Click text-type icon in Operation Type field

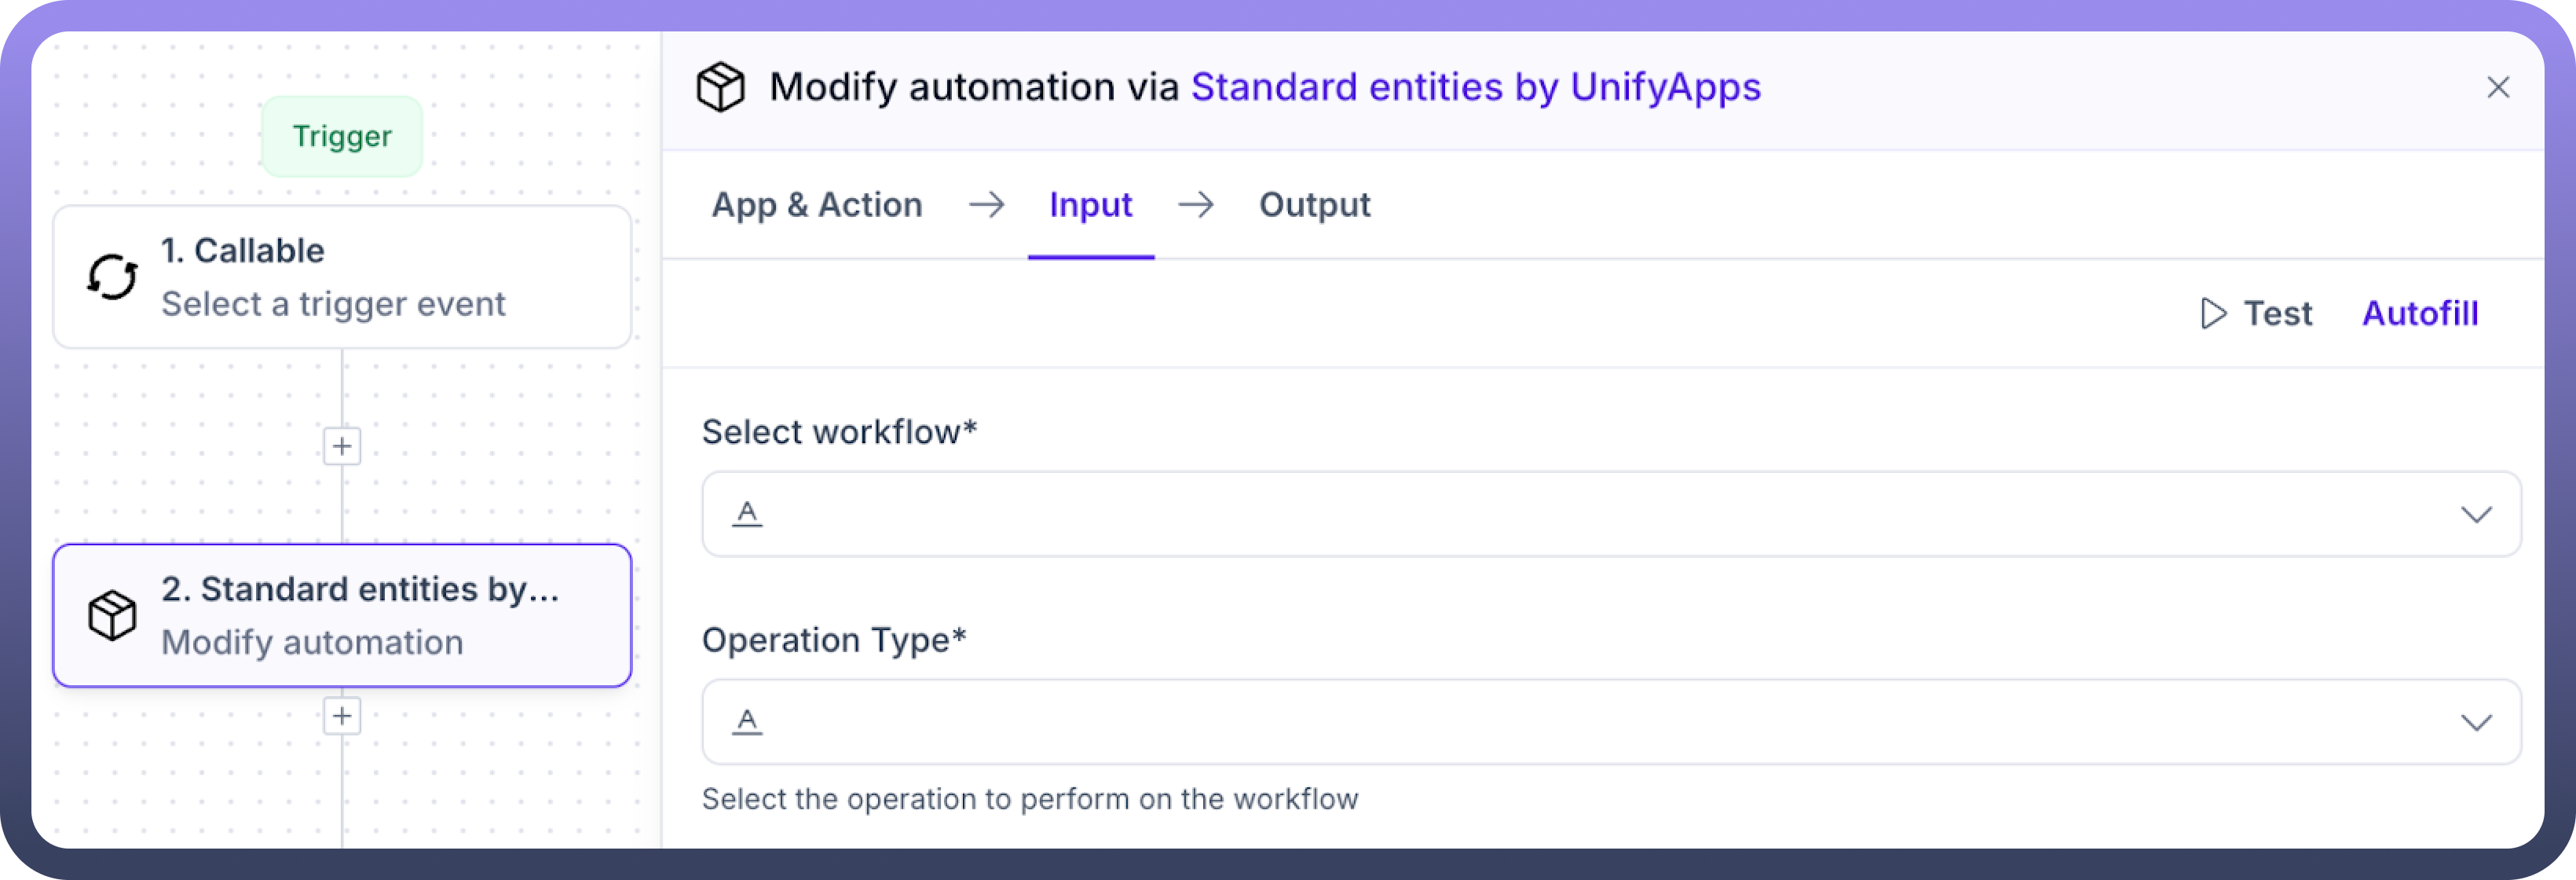747,722
